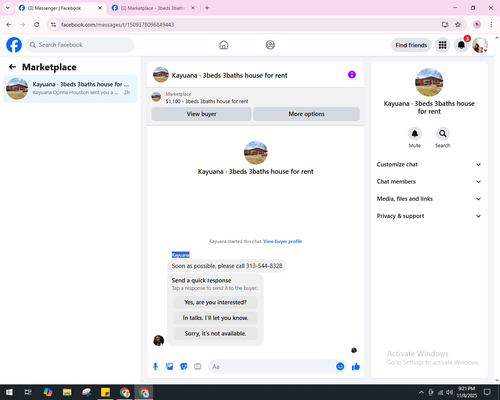The height and width of the screenshot is (400, 500).
Task: Click the Find friends button
Action: click(411, 45)
